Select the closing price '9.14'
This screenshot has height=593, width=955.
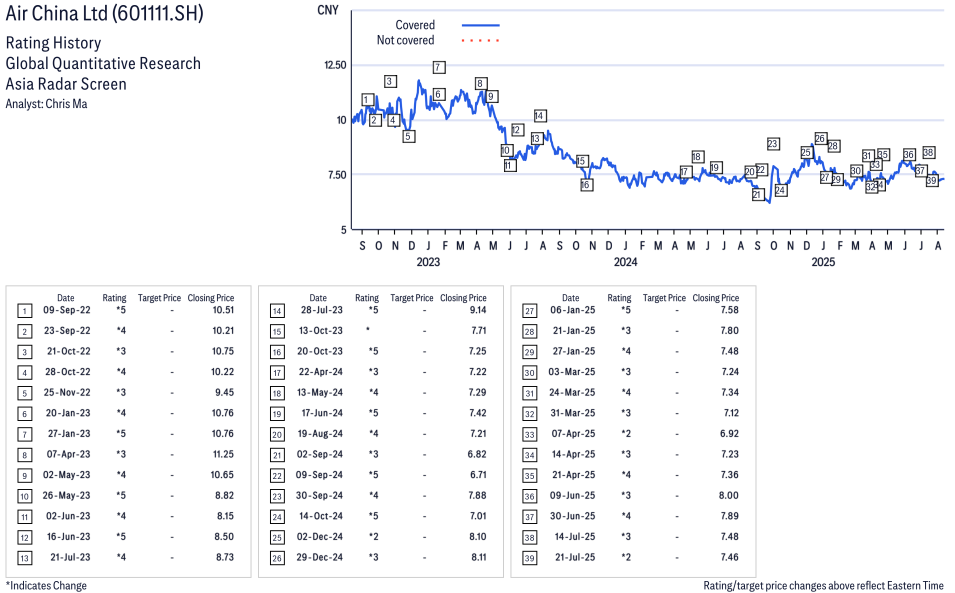pos(477,310)
